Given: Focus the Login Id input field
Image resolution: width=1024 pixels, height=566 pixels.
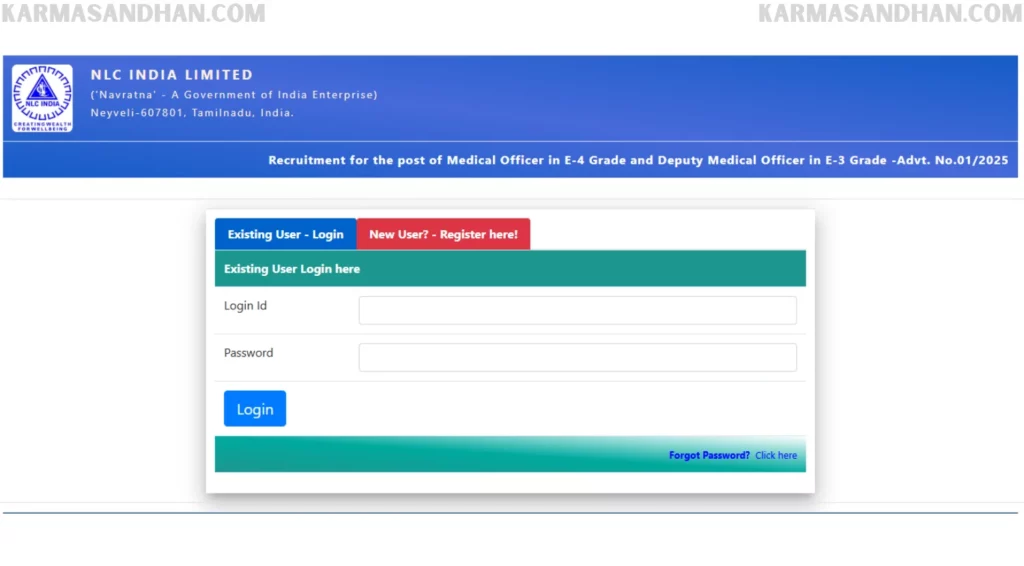Looking at the screenshot, I should 577,310.
